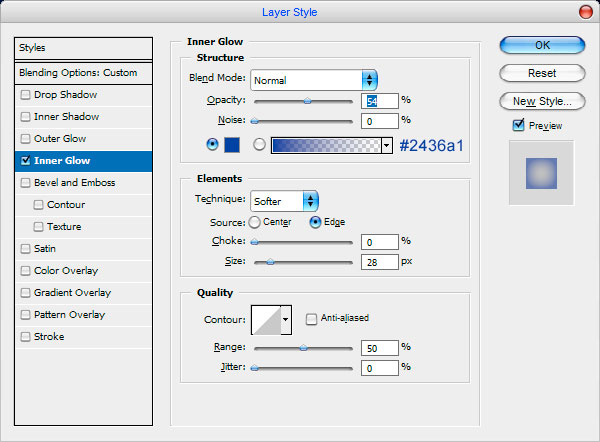This screenshot has height=442, width=600.
Task: Enable the Stroke checkbox
Action: 25,337
